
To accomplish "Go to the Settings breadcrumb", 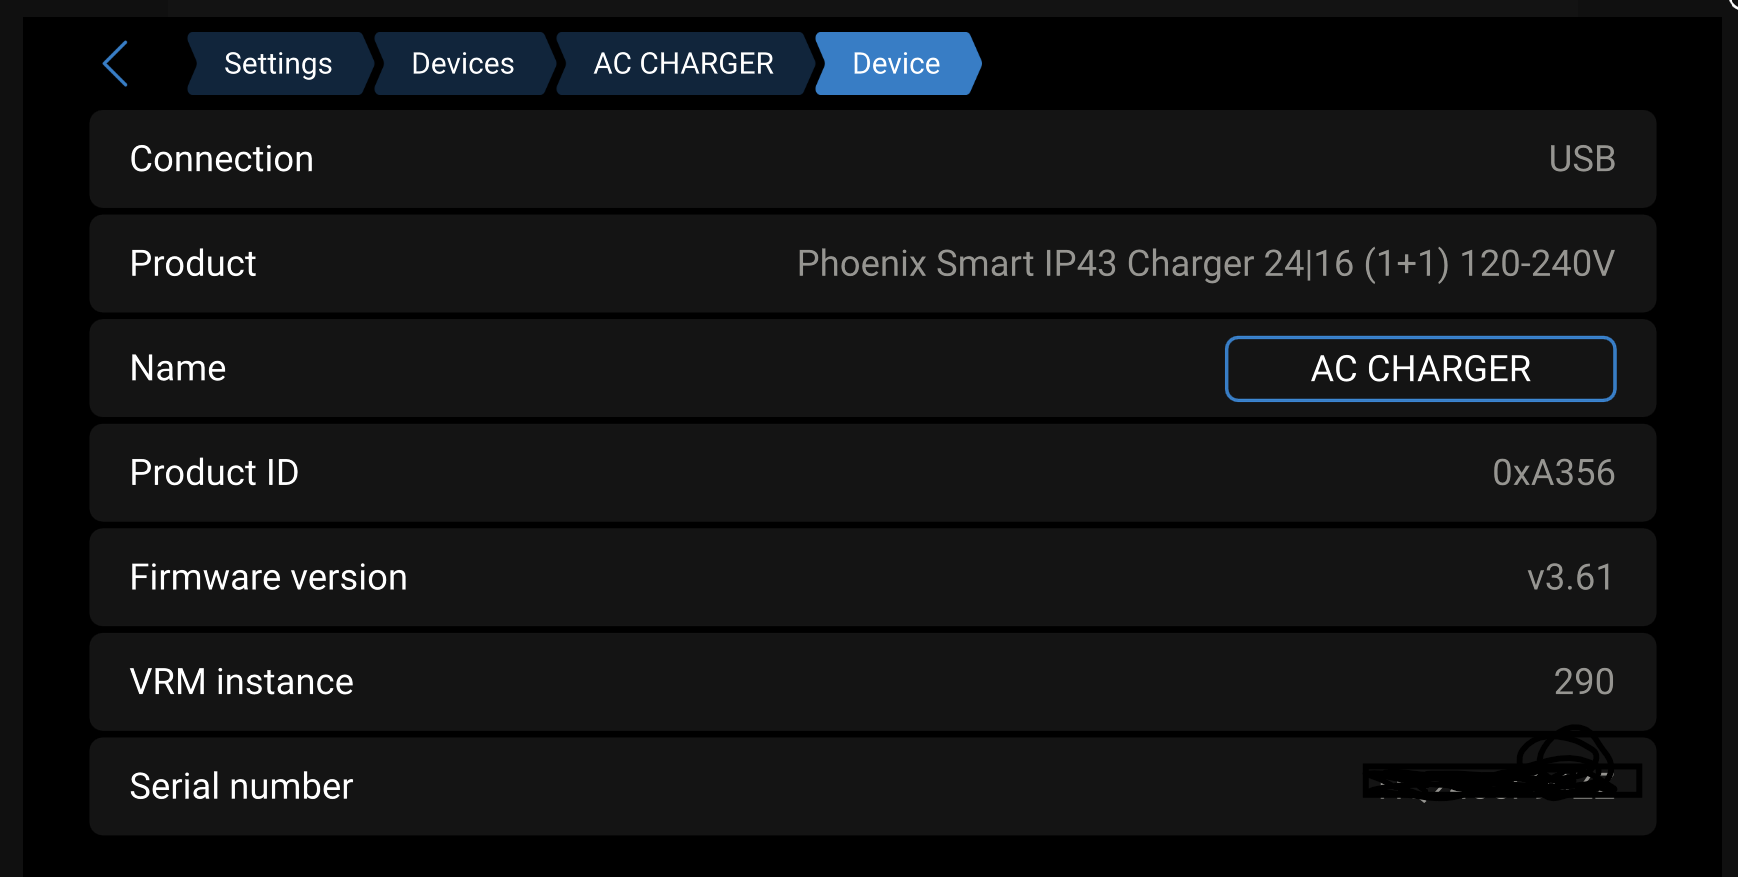I will (x=278, y=64).
